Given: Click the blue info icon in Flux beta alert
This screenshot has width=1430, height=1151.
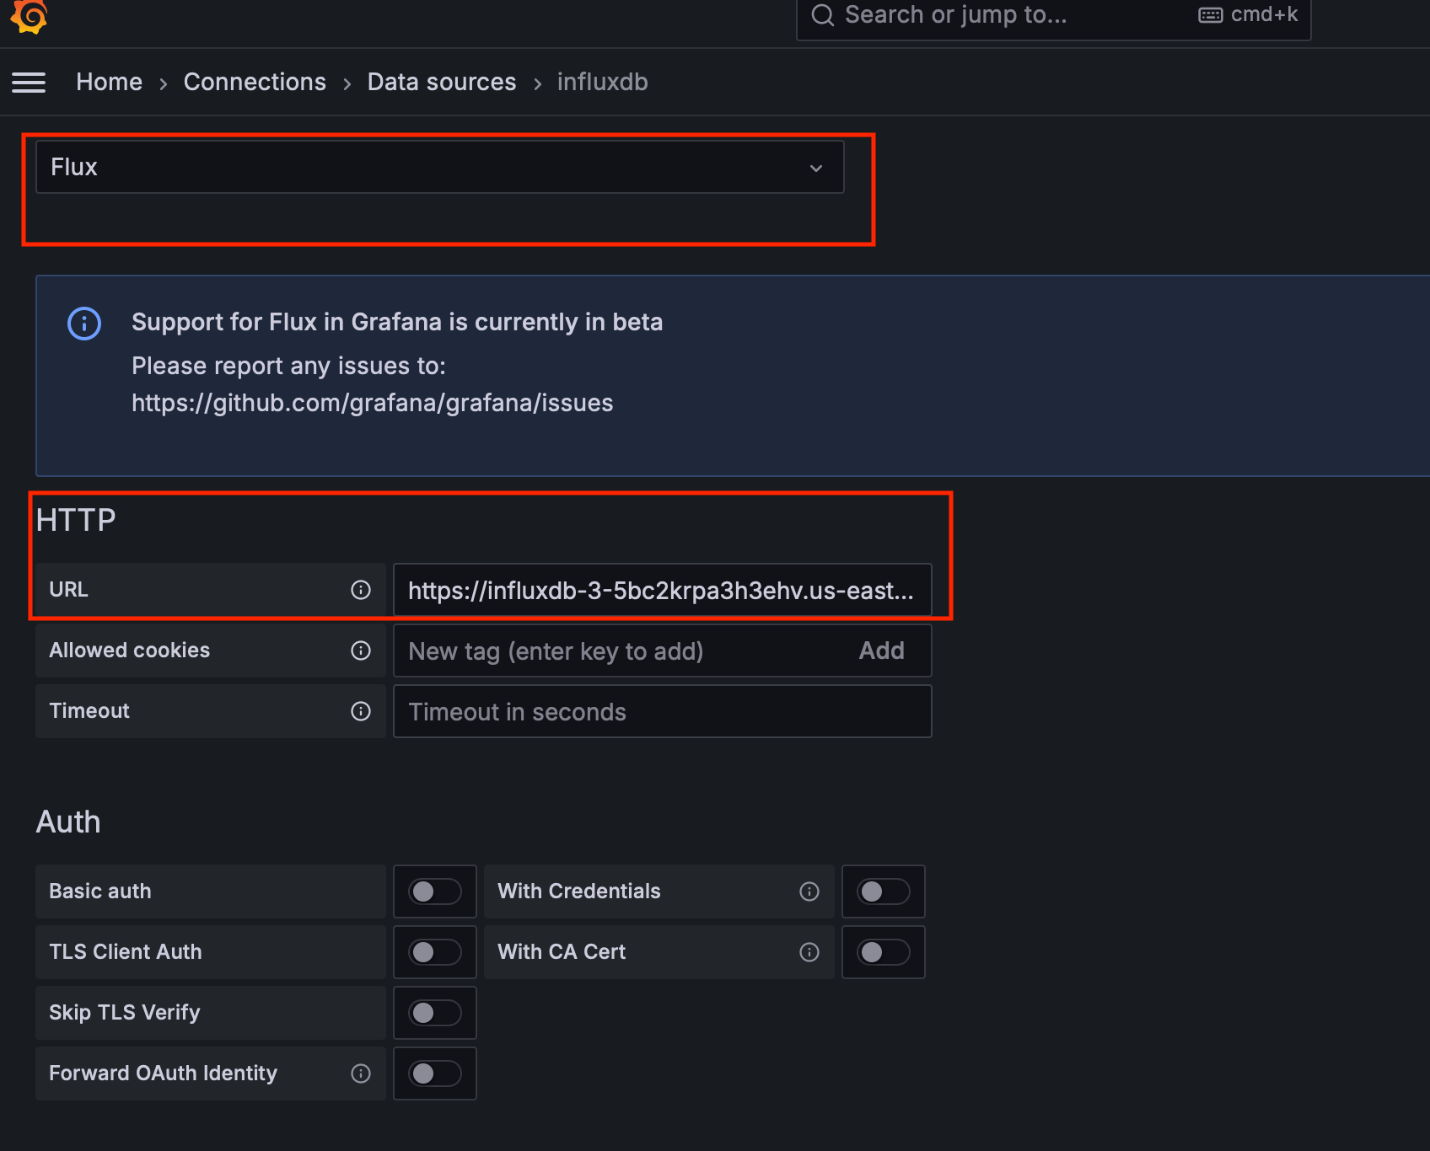Looking at the screenshot, I should (84, 323).
